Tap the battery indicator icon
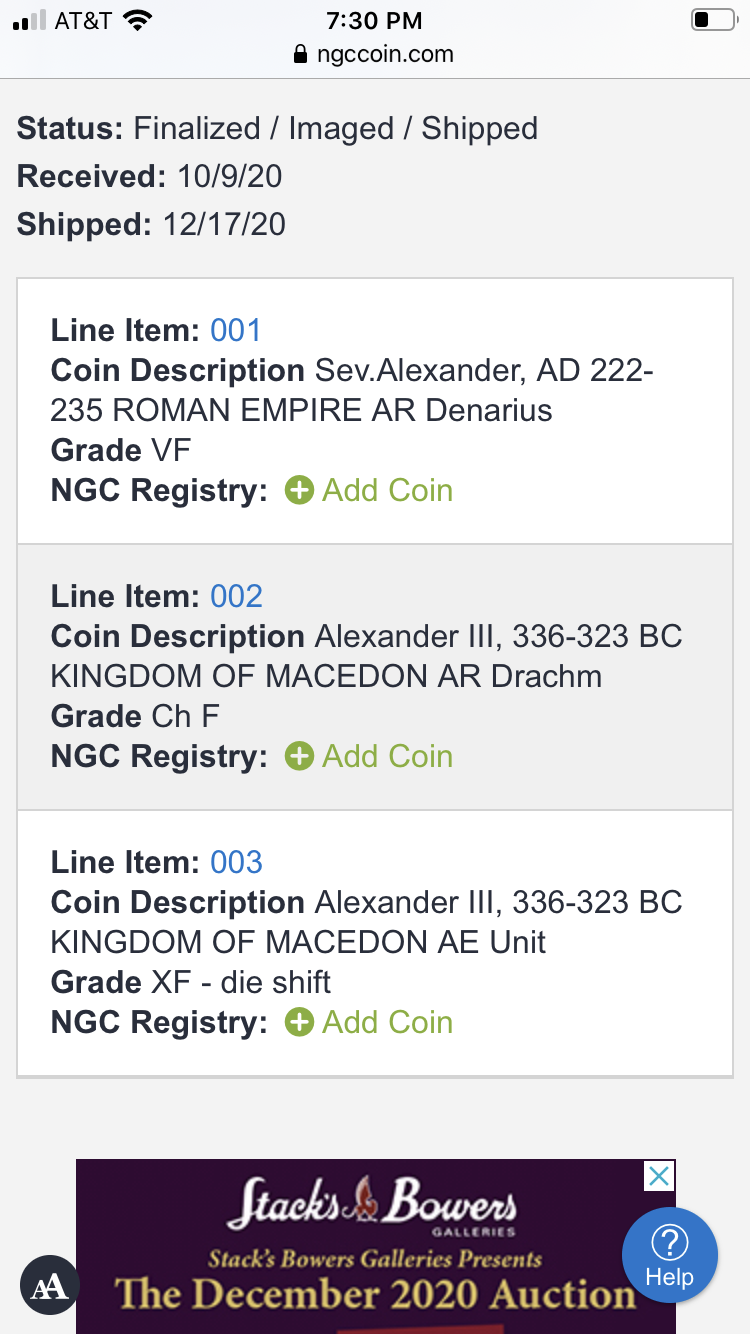The width and height of the screenshot is (750, 1334). tap(713, 20)
